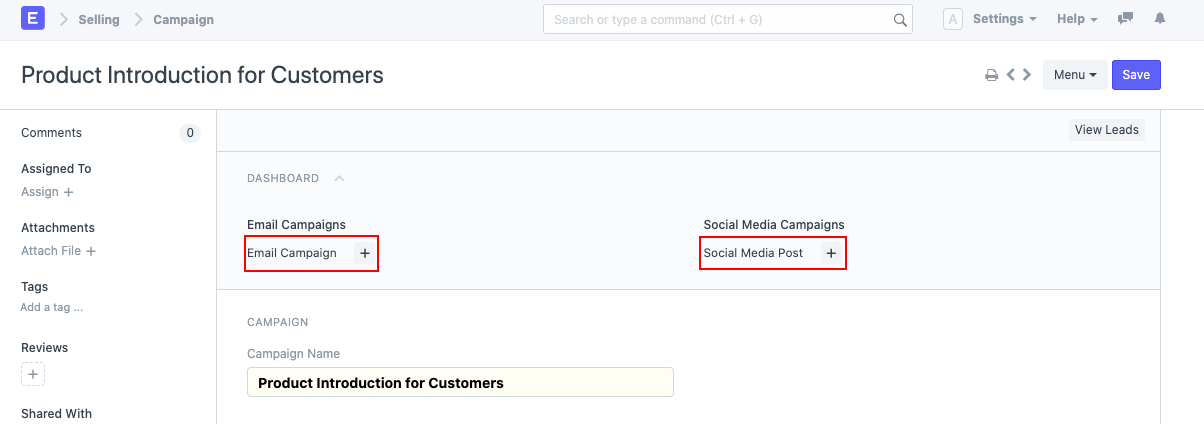Add a new Social Media Post plus icon
Image resolution: width=1204 pixels, height=424 pixels.
pos(831,254)
